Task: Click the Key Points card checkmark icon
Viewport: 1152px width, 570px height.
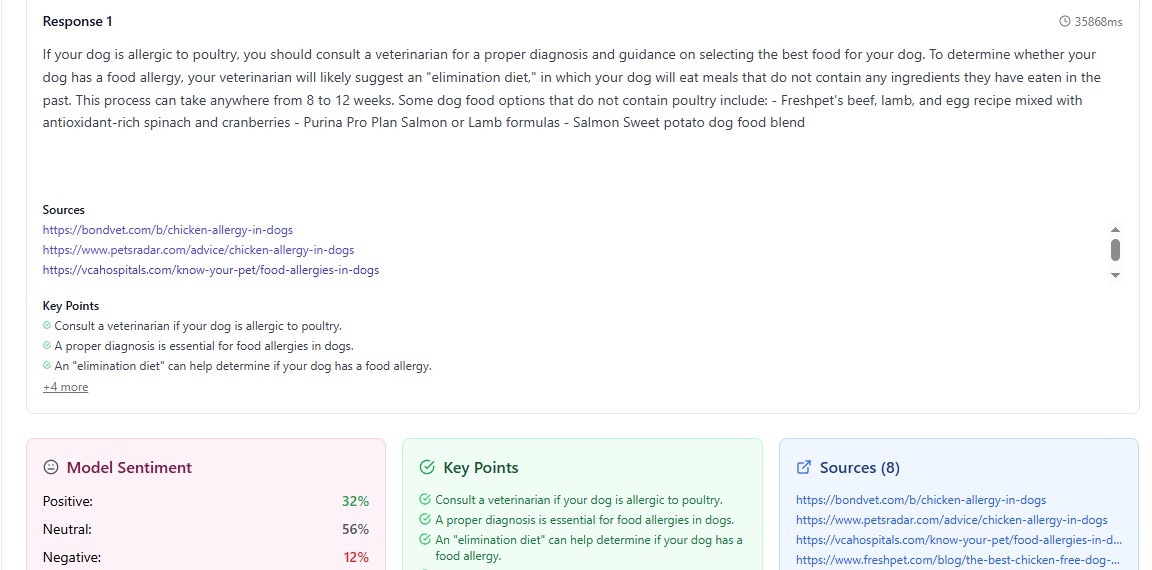Action: (427, 467)
